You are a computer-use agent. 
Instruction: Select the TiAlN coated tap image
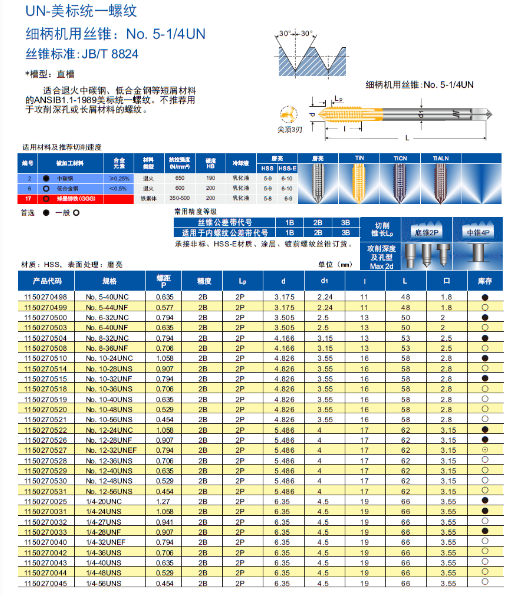point(440,183)
